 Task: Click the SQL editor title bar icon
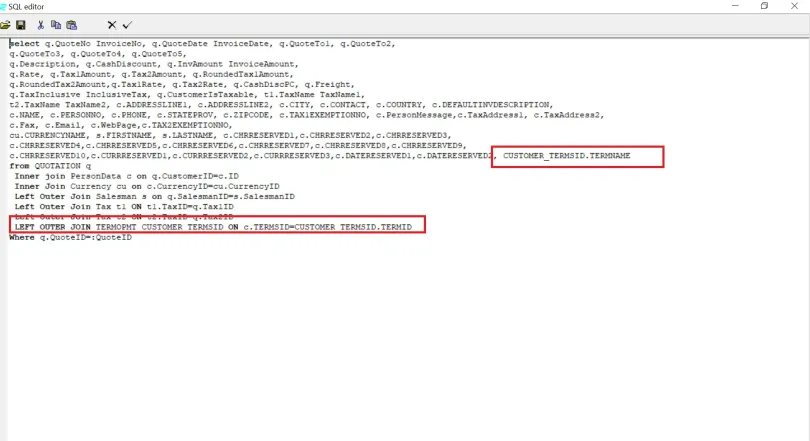pos(4,6)
